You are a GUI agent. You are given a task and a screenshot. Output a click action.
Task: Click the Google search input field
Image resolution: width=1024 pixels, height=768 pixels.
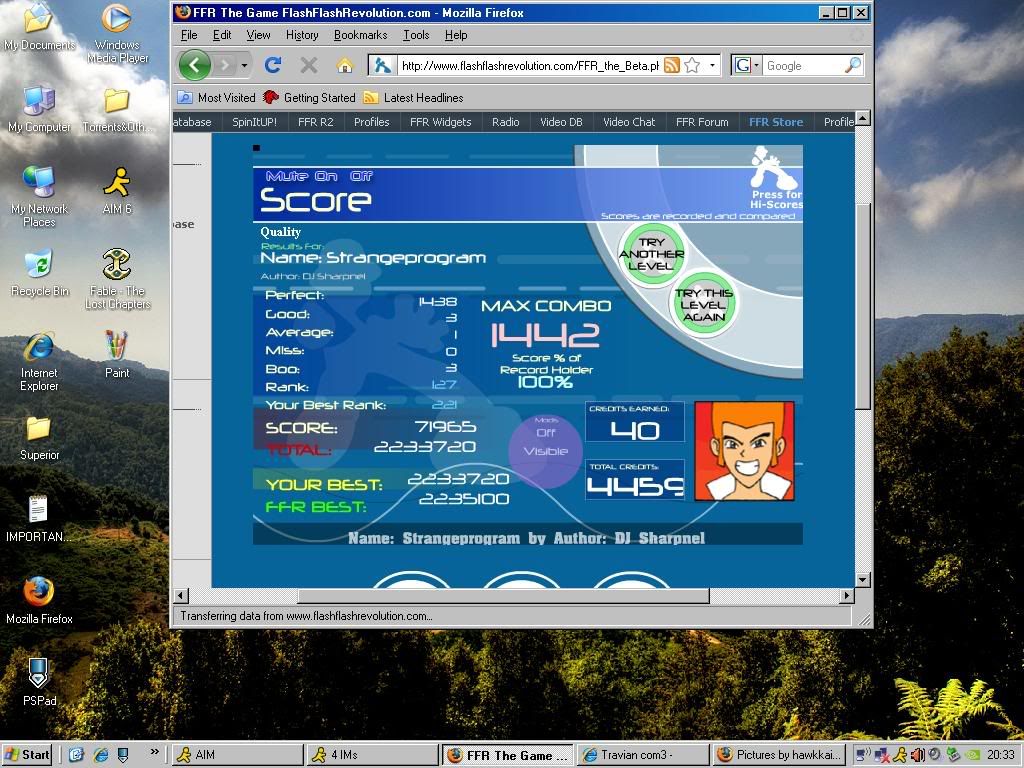(x=803, y=66)
